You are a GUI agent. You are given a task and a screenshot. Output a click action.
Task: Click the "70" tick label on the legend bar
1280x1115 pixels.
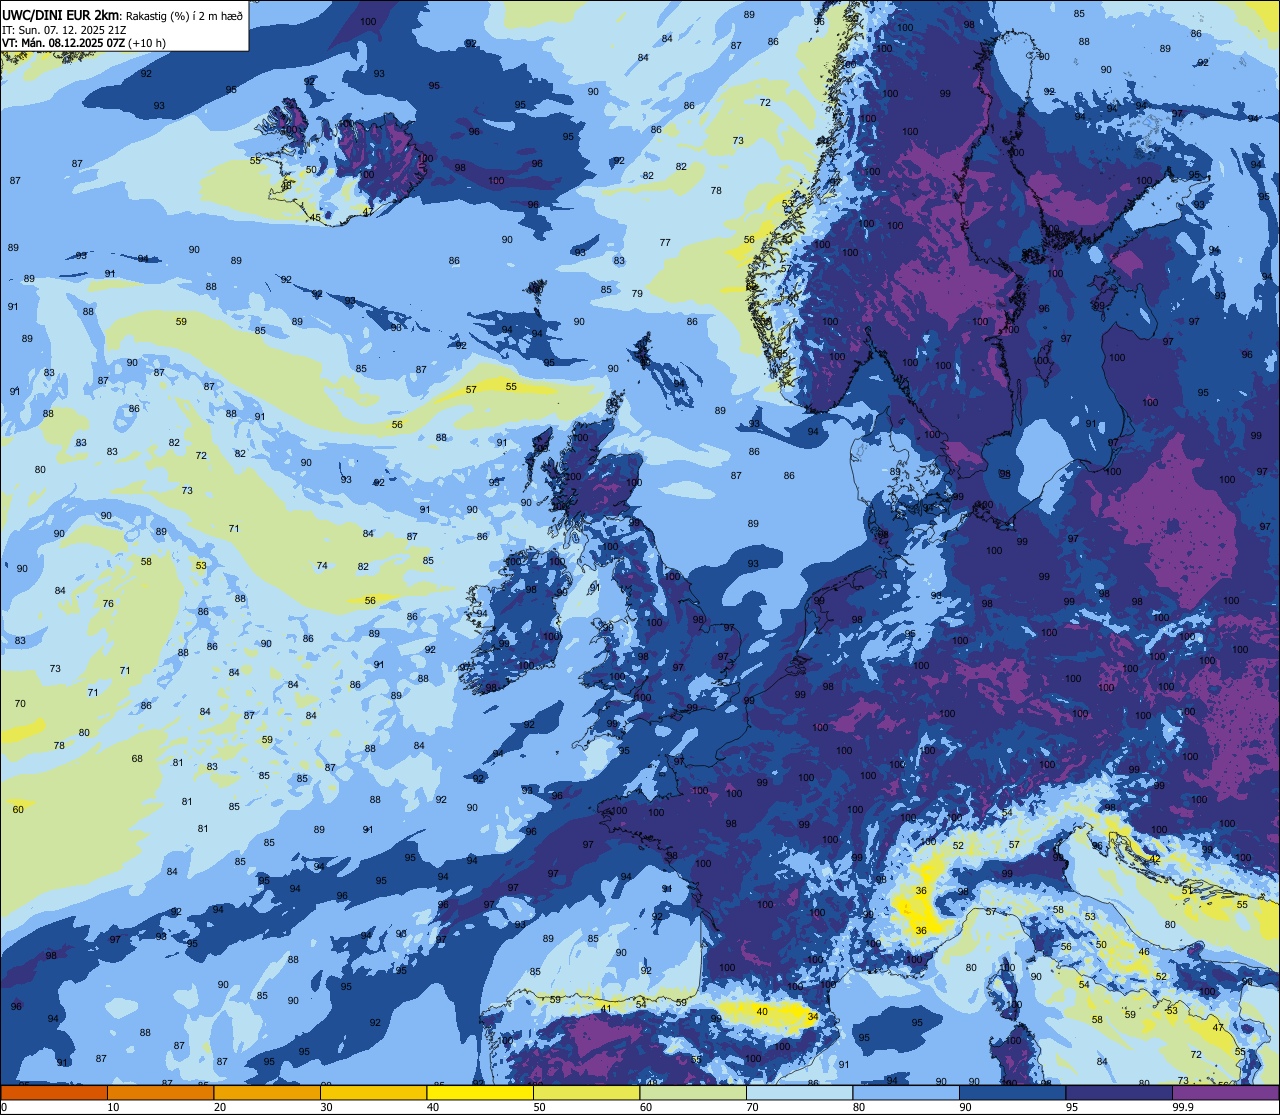click(x=752, y=1107)
